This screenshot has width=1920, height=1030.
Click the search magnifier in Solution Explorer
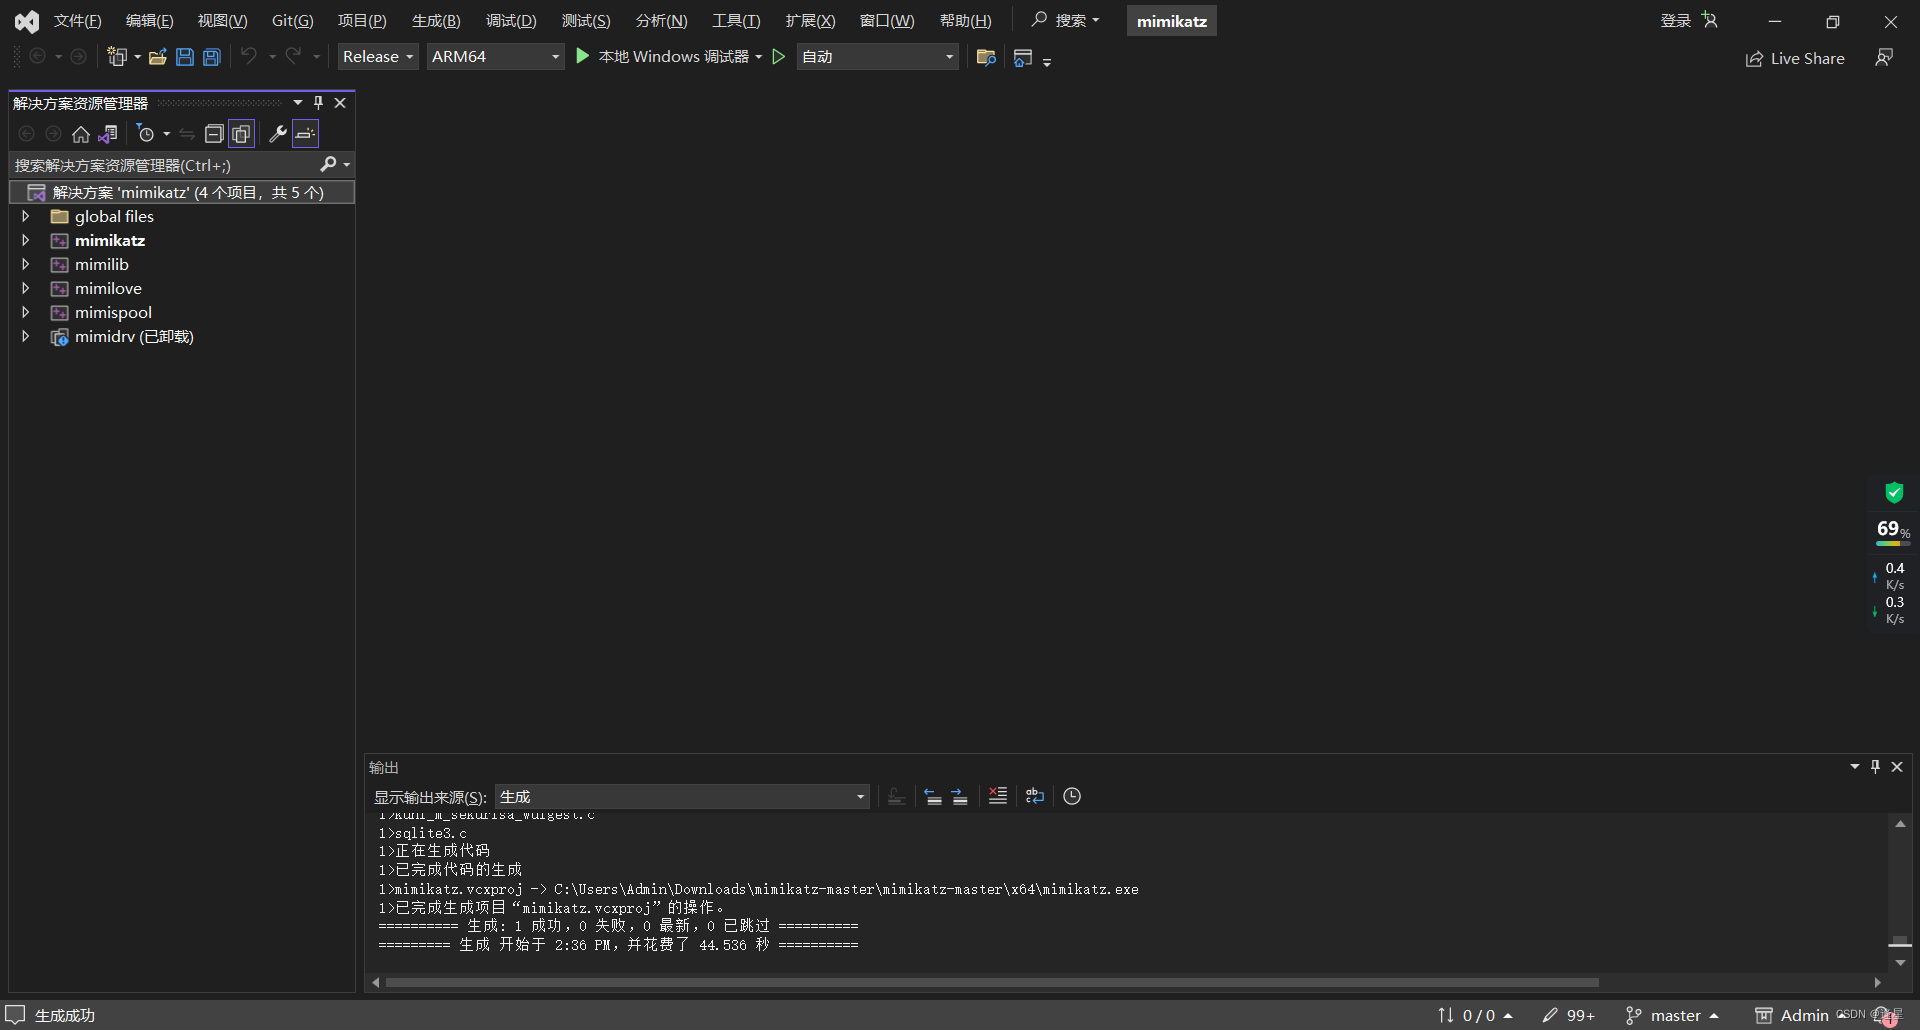328,164
